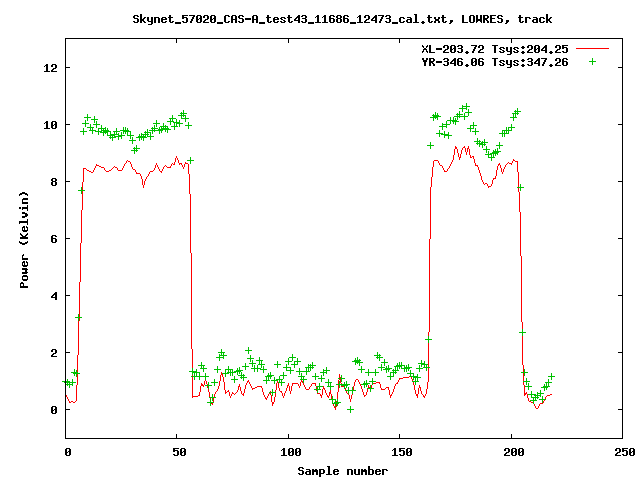Click the x-axis tick label 50
The image size is (640, 480).
point(179,452)
